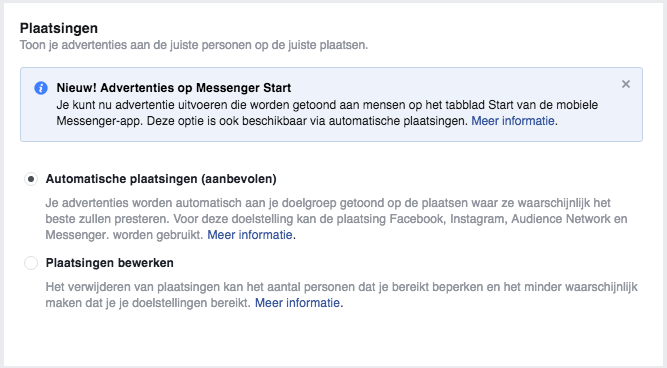Click the 'Toon je advertenties' subtitle text

coord(194,45)
